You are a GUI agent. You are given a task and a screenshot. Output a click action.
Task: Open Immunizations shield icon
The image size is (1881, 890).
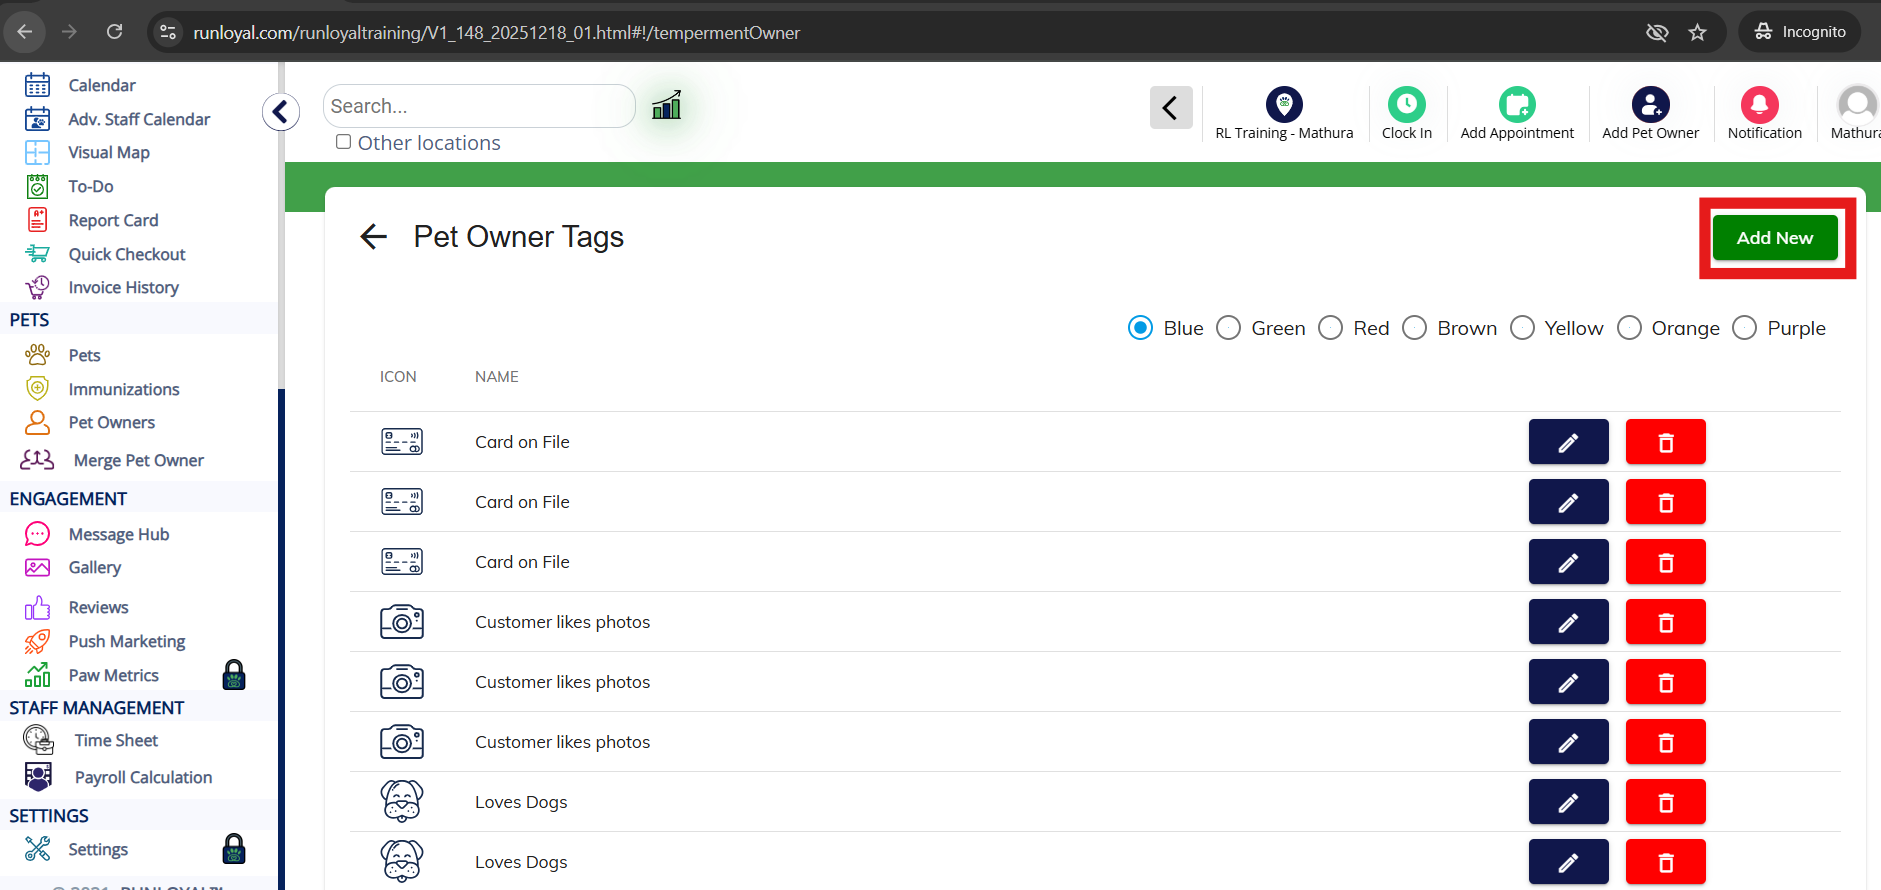37,389
